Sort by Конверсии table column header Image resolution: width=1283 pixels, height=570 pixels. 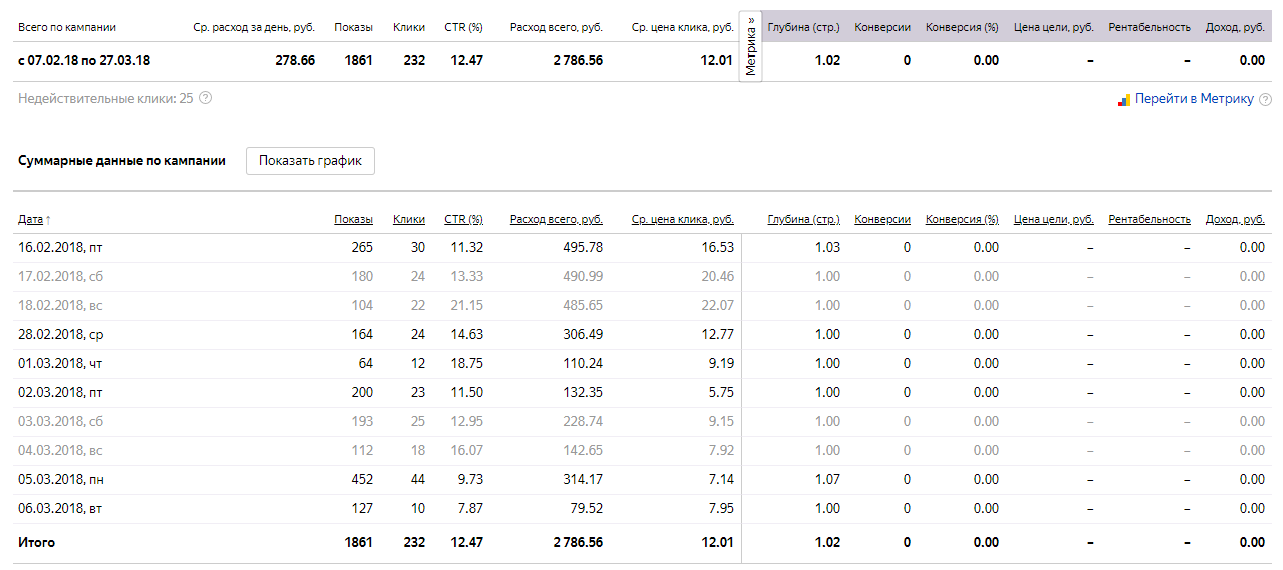click(x=882, y=219)
